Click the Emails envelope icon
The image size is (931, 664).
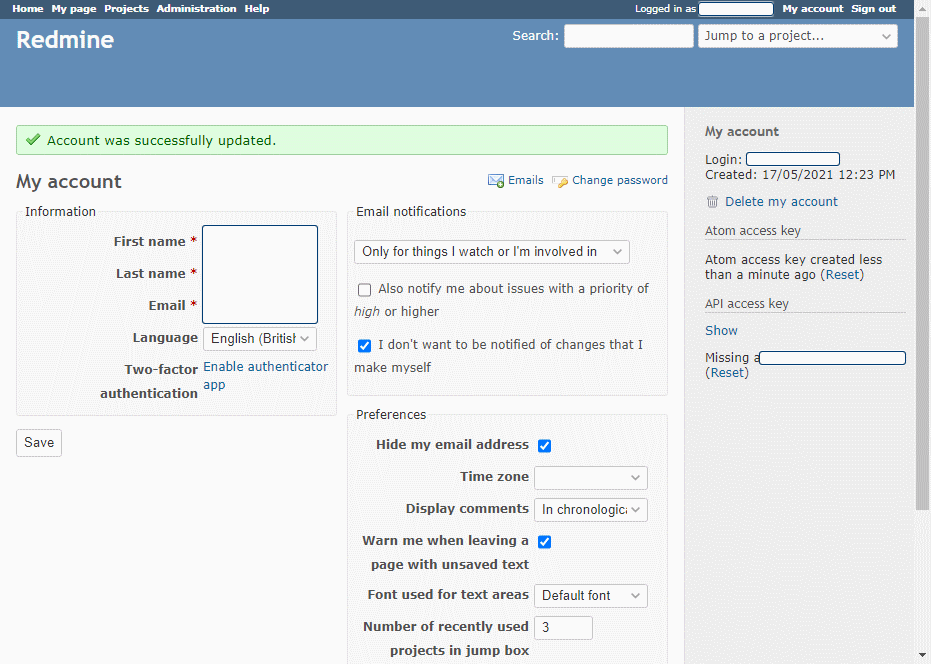(x=496, y=181)
